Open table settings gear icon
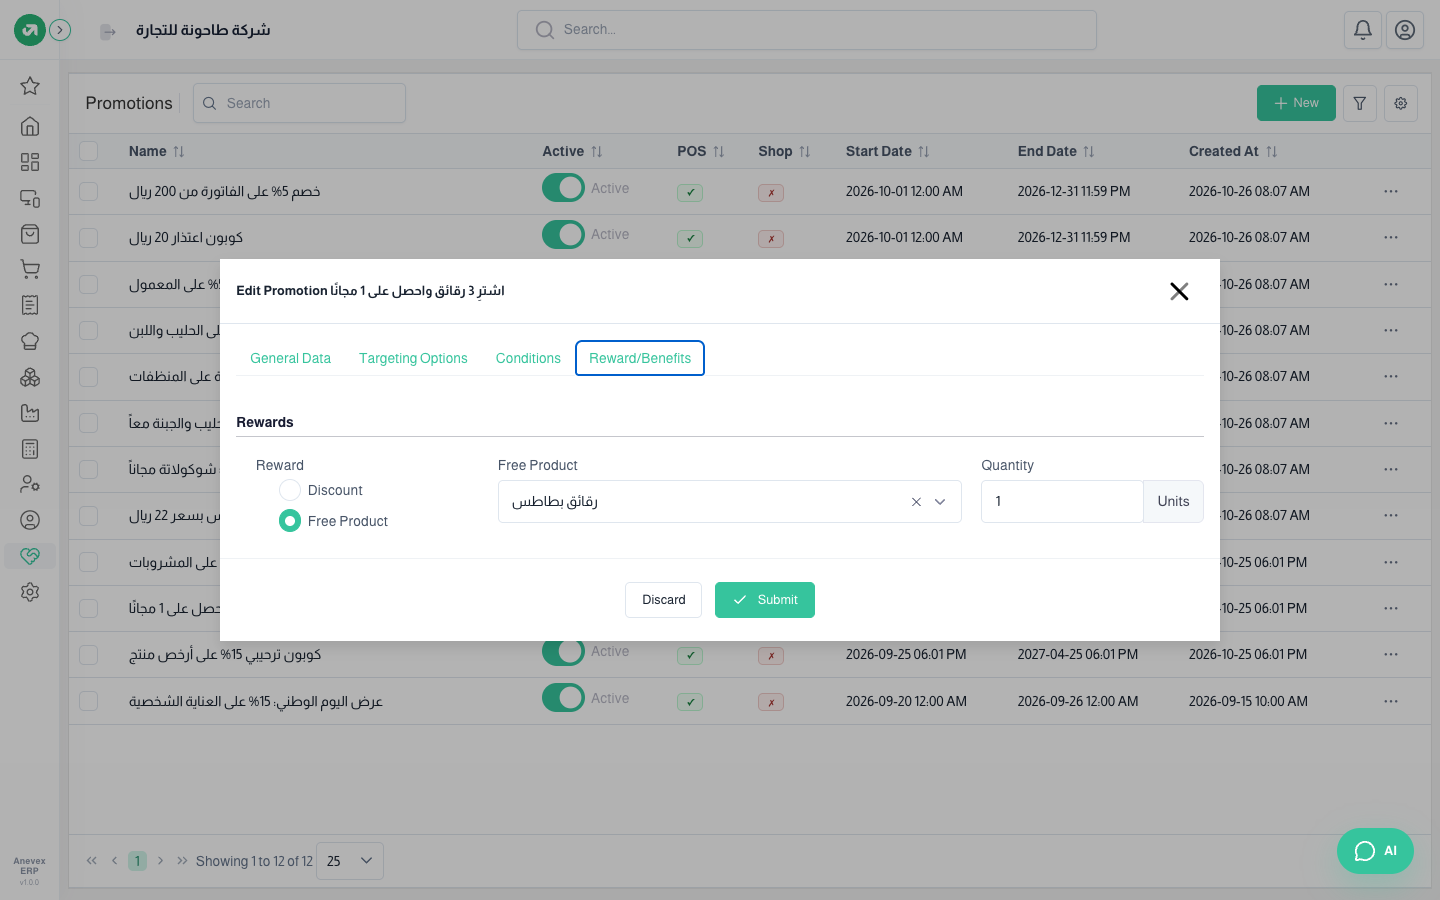 (x=1401, y=103)
